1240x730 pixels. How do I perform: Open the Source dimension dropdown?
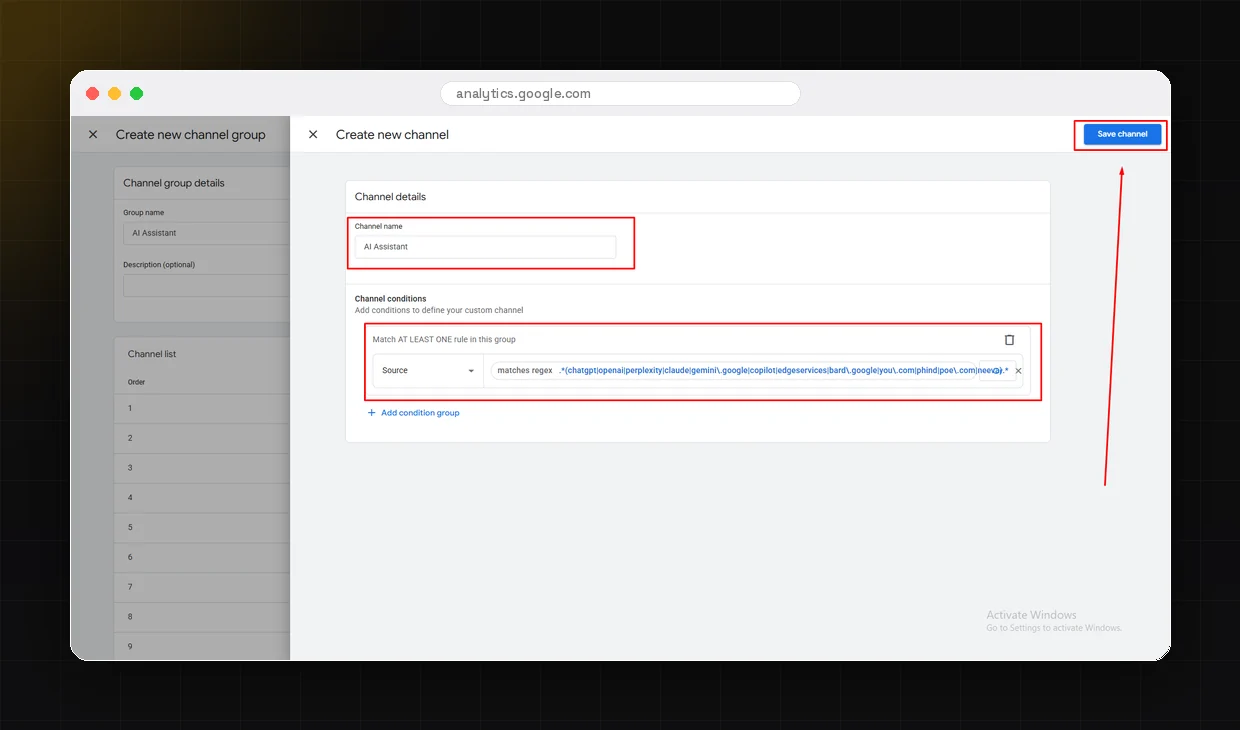pos(428,370)
